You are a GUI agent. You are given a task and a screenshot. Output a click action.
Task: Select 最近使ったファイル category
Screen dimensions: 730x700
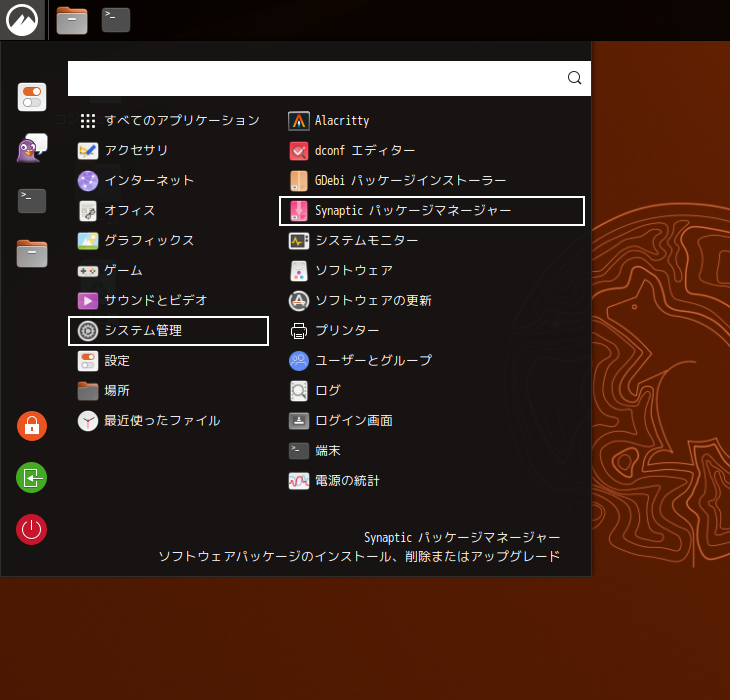click(169, 421)
